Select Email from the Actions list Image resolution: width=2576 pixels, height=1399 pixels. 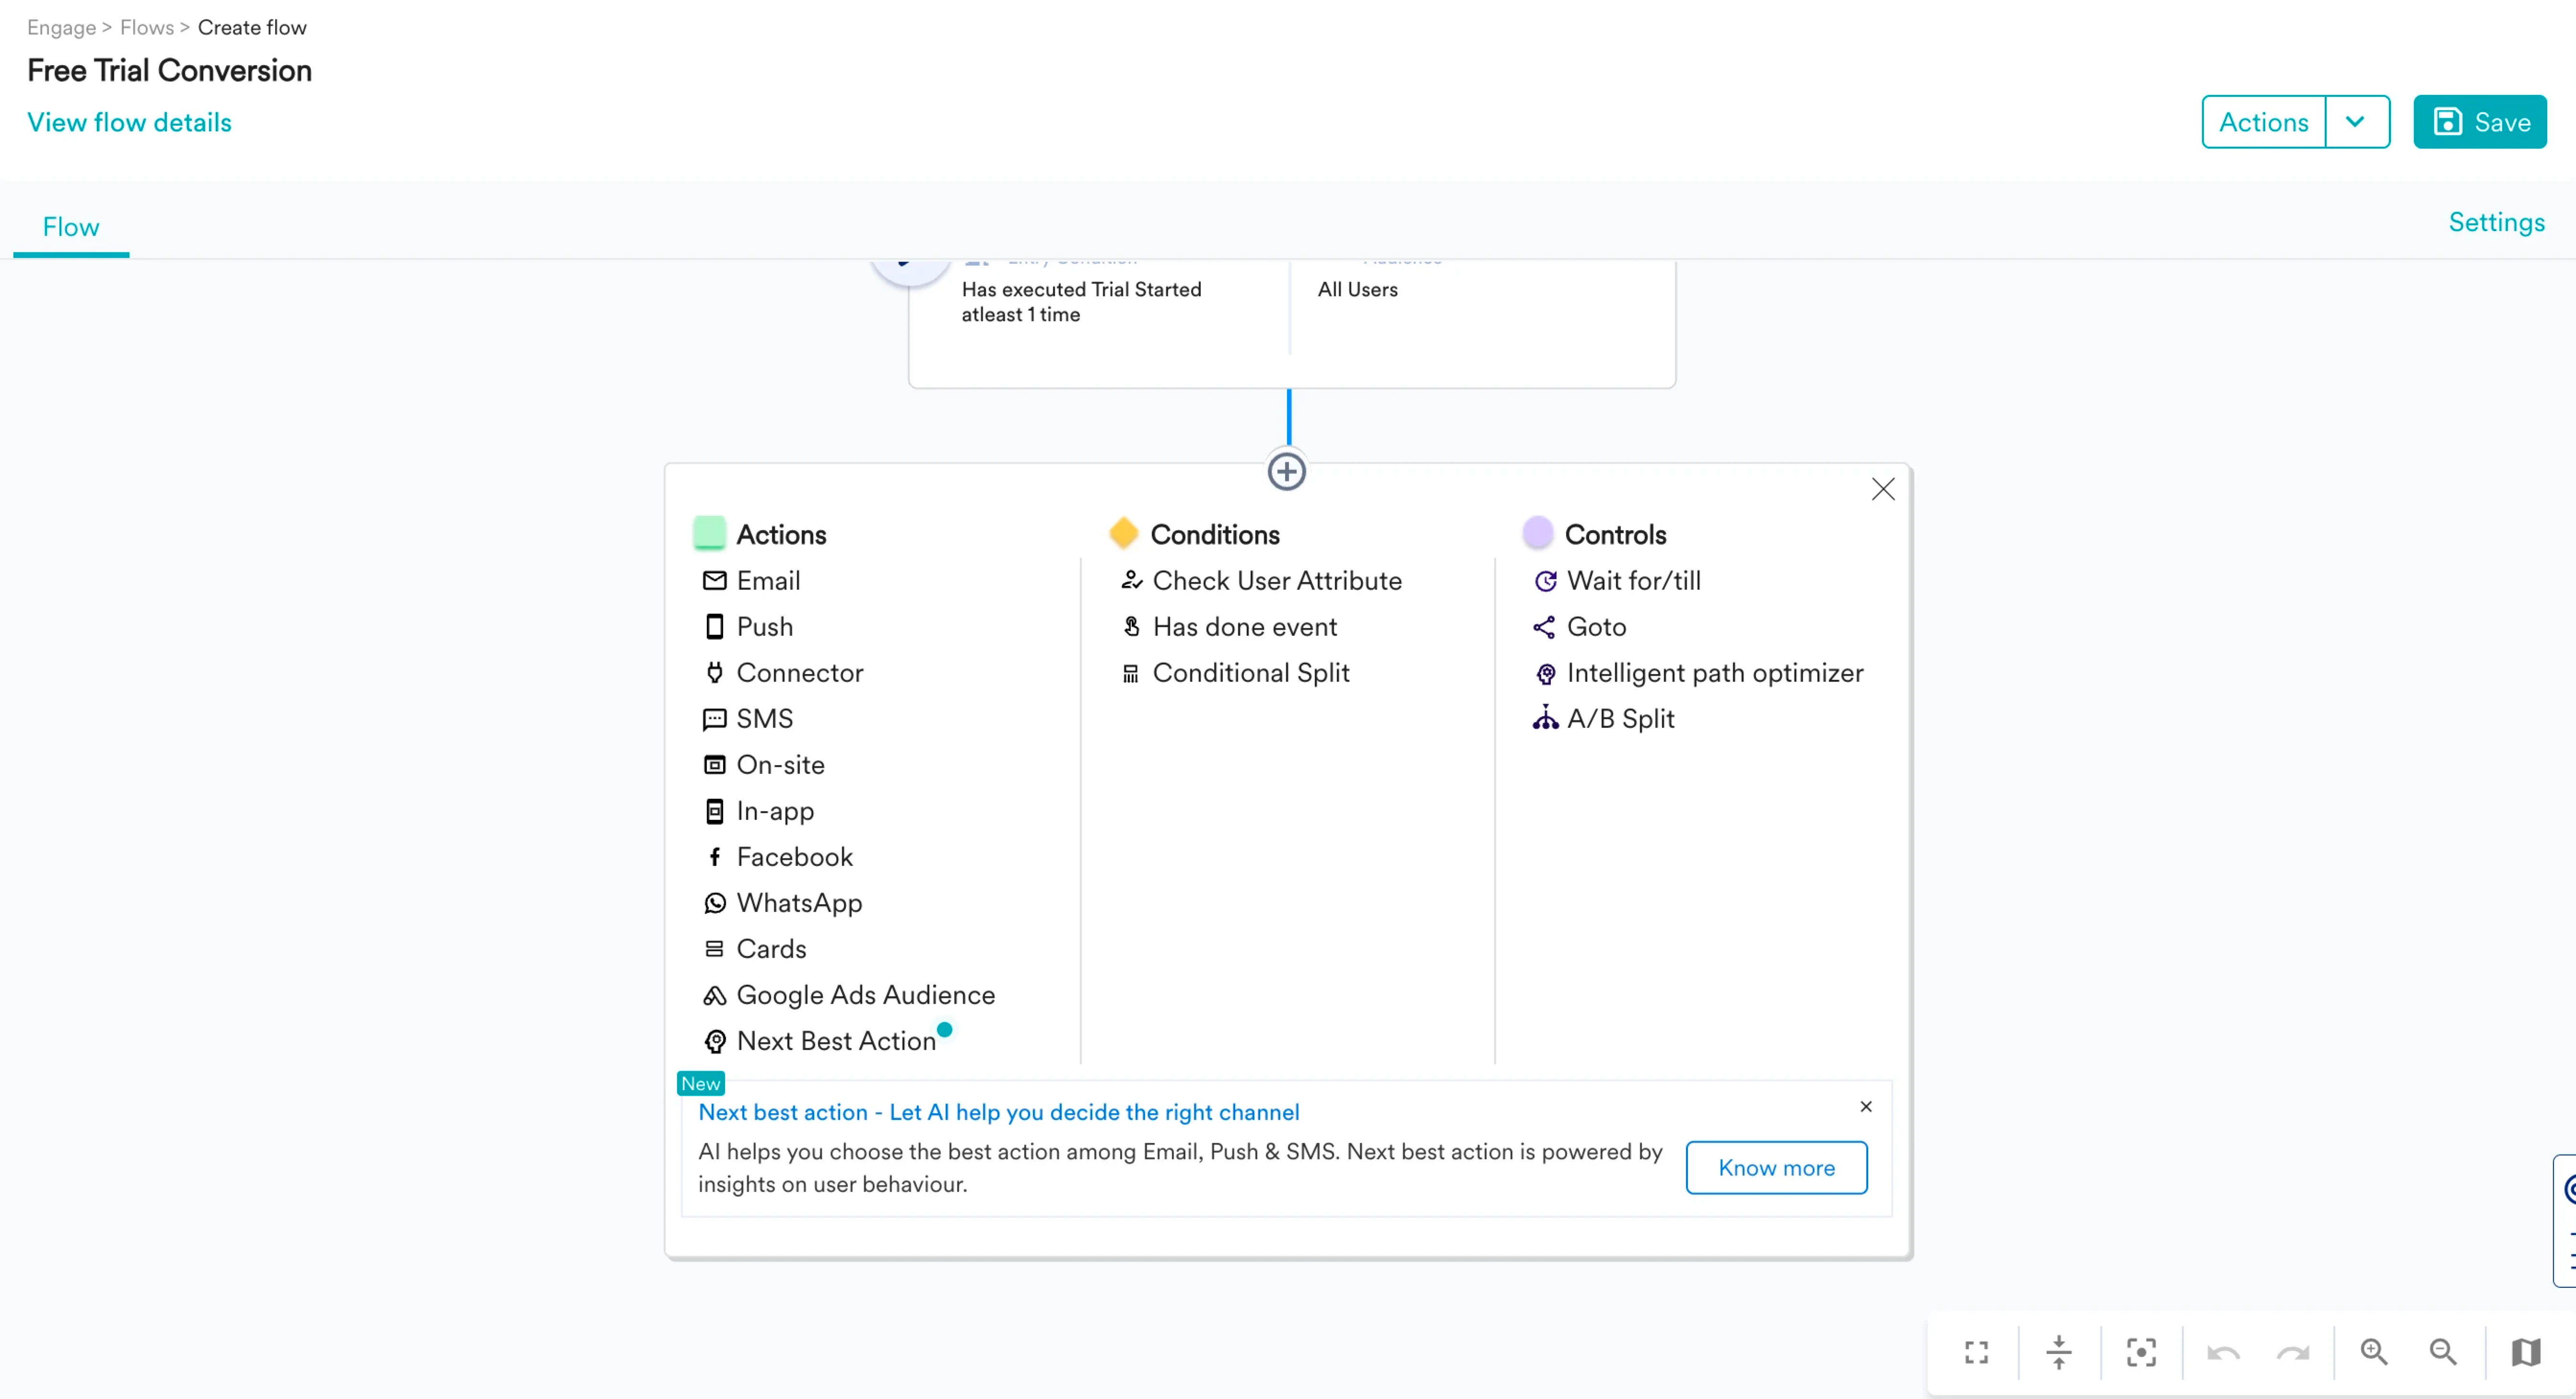click(767, 580)
